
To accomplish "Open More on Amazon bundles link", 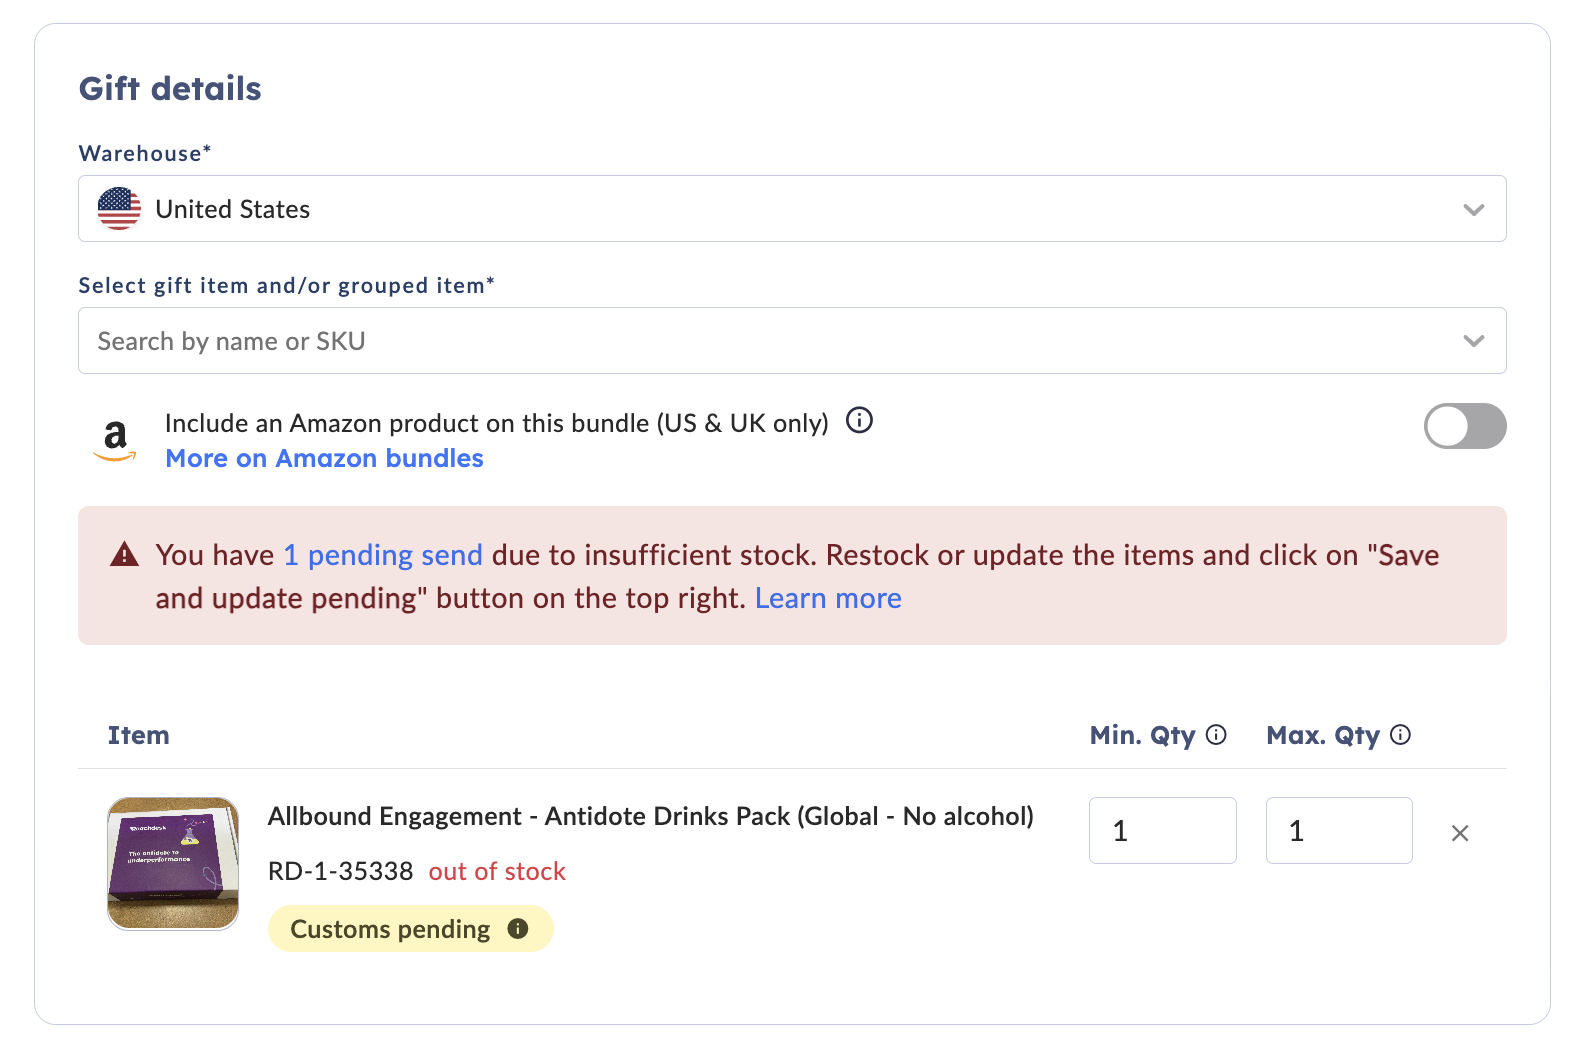I will click(x=324, y=458).
